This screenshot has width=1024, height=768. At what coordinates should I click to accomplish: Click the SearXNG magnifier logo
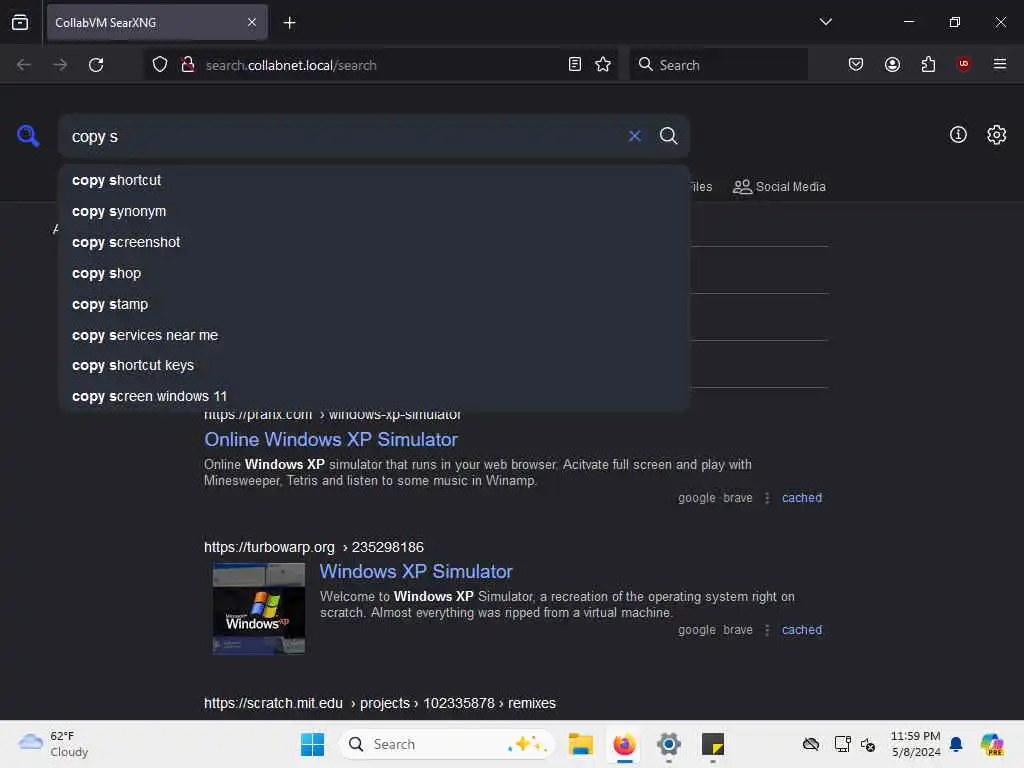click(x=28, y=136)
